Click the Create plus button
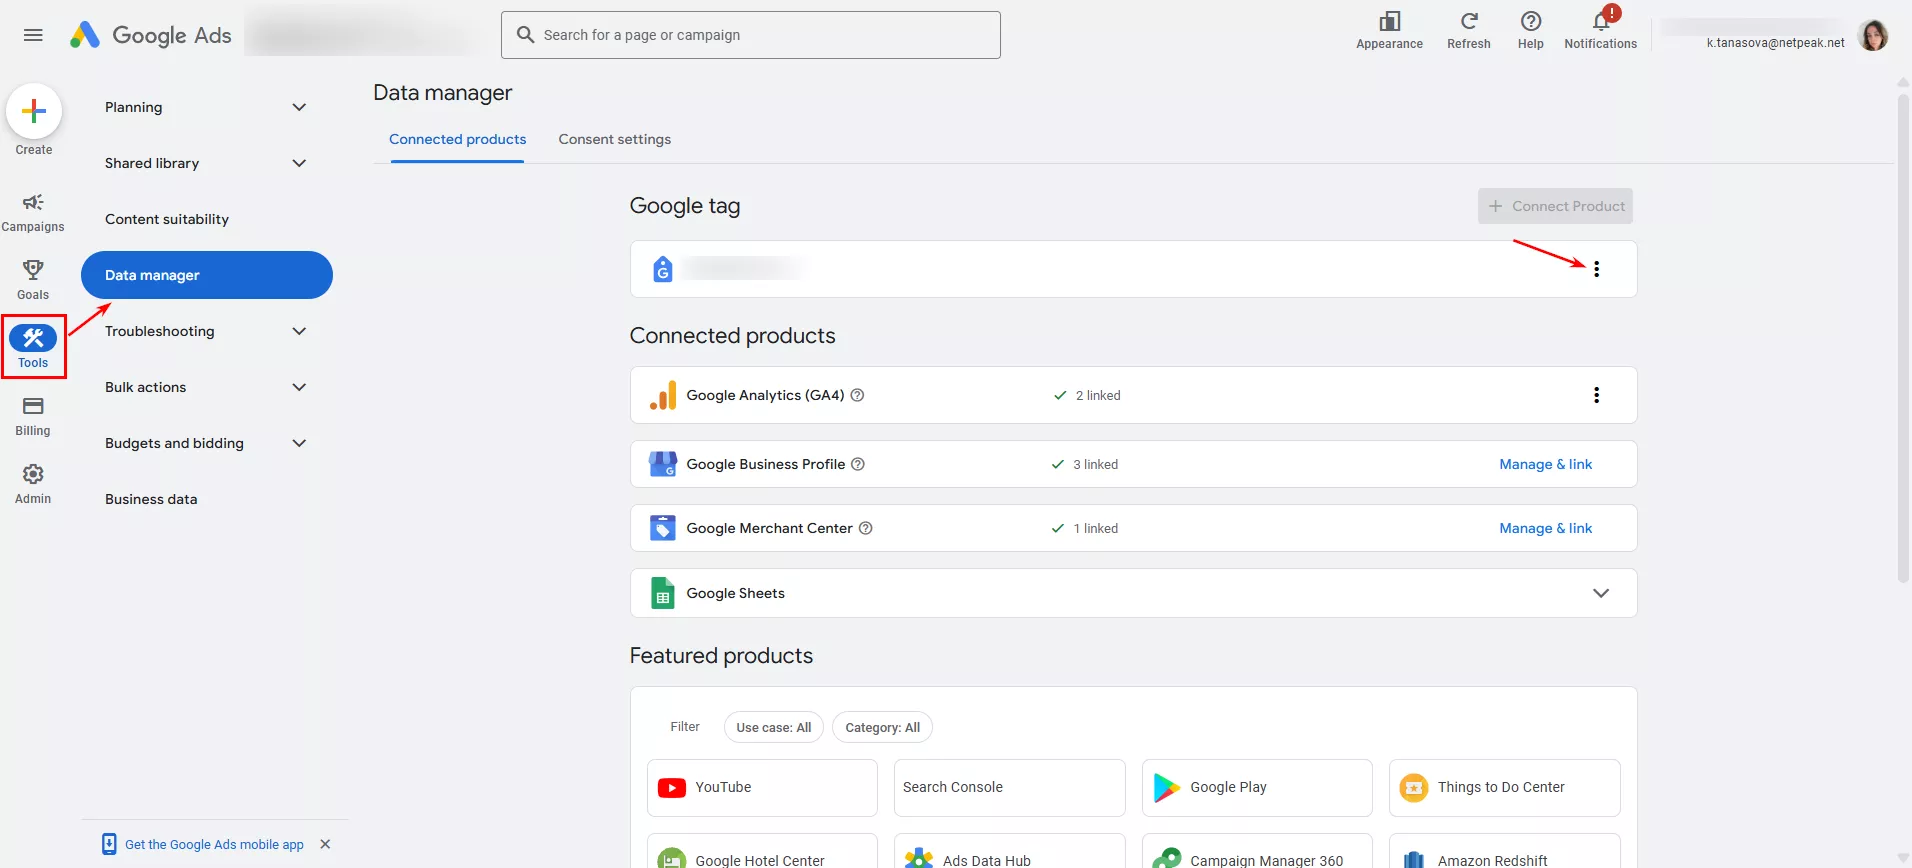Viewport: 1912px width, 868px height. [34, 111]
